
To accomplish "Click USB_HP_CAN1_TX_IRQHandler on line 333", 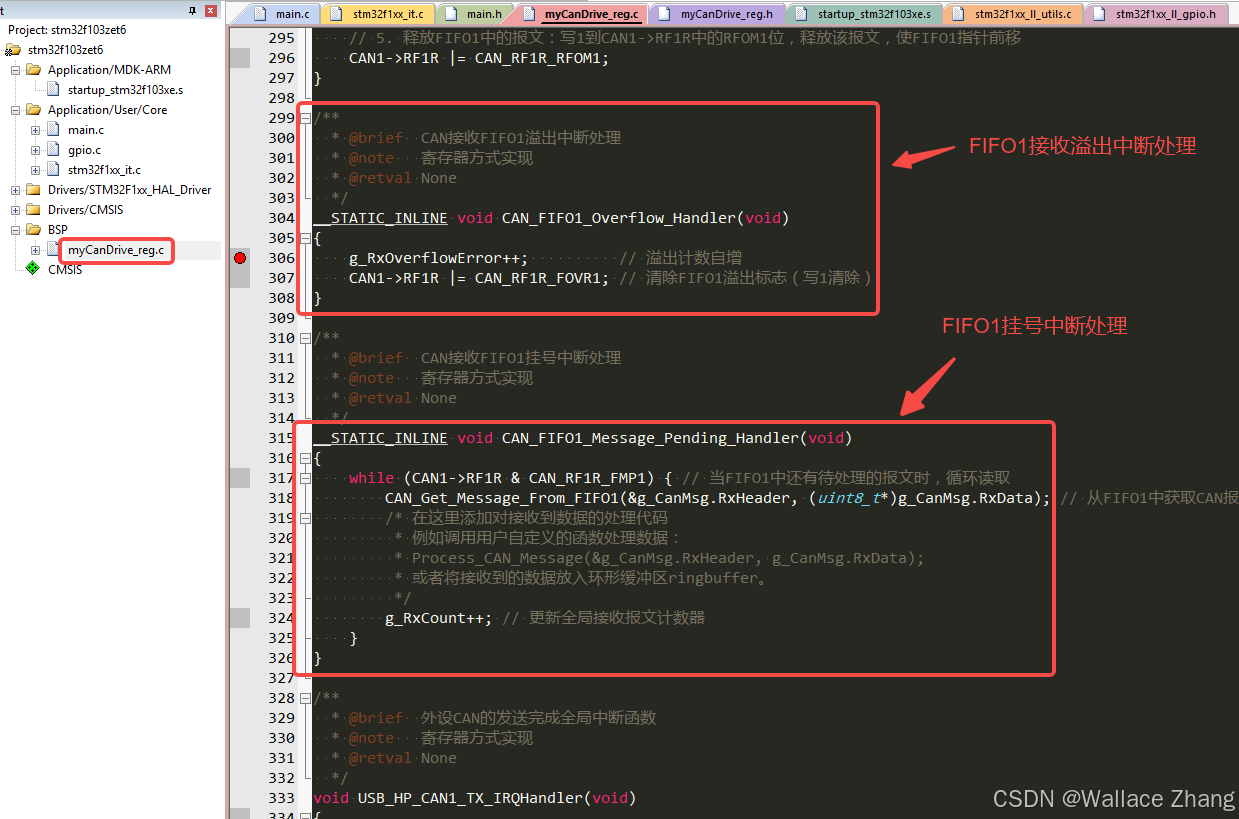I will (x=470, y=798).
